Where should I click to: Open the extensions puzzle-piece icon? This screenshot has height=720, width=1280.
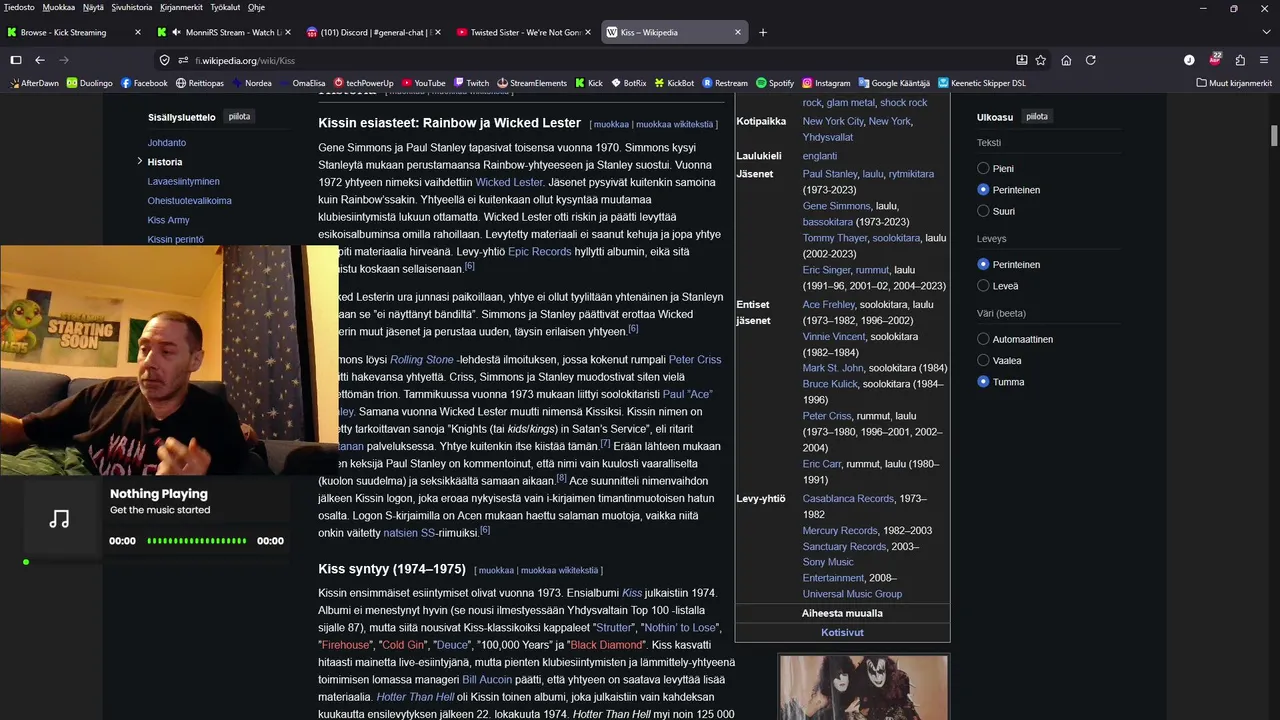pos(1240,60)
